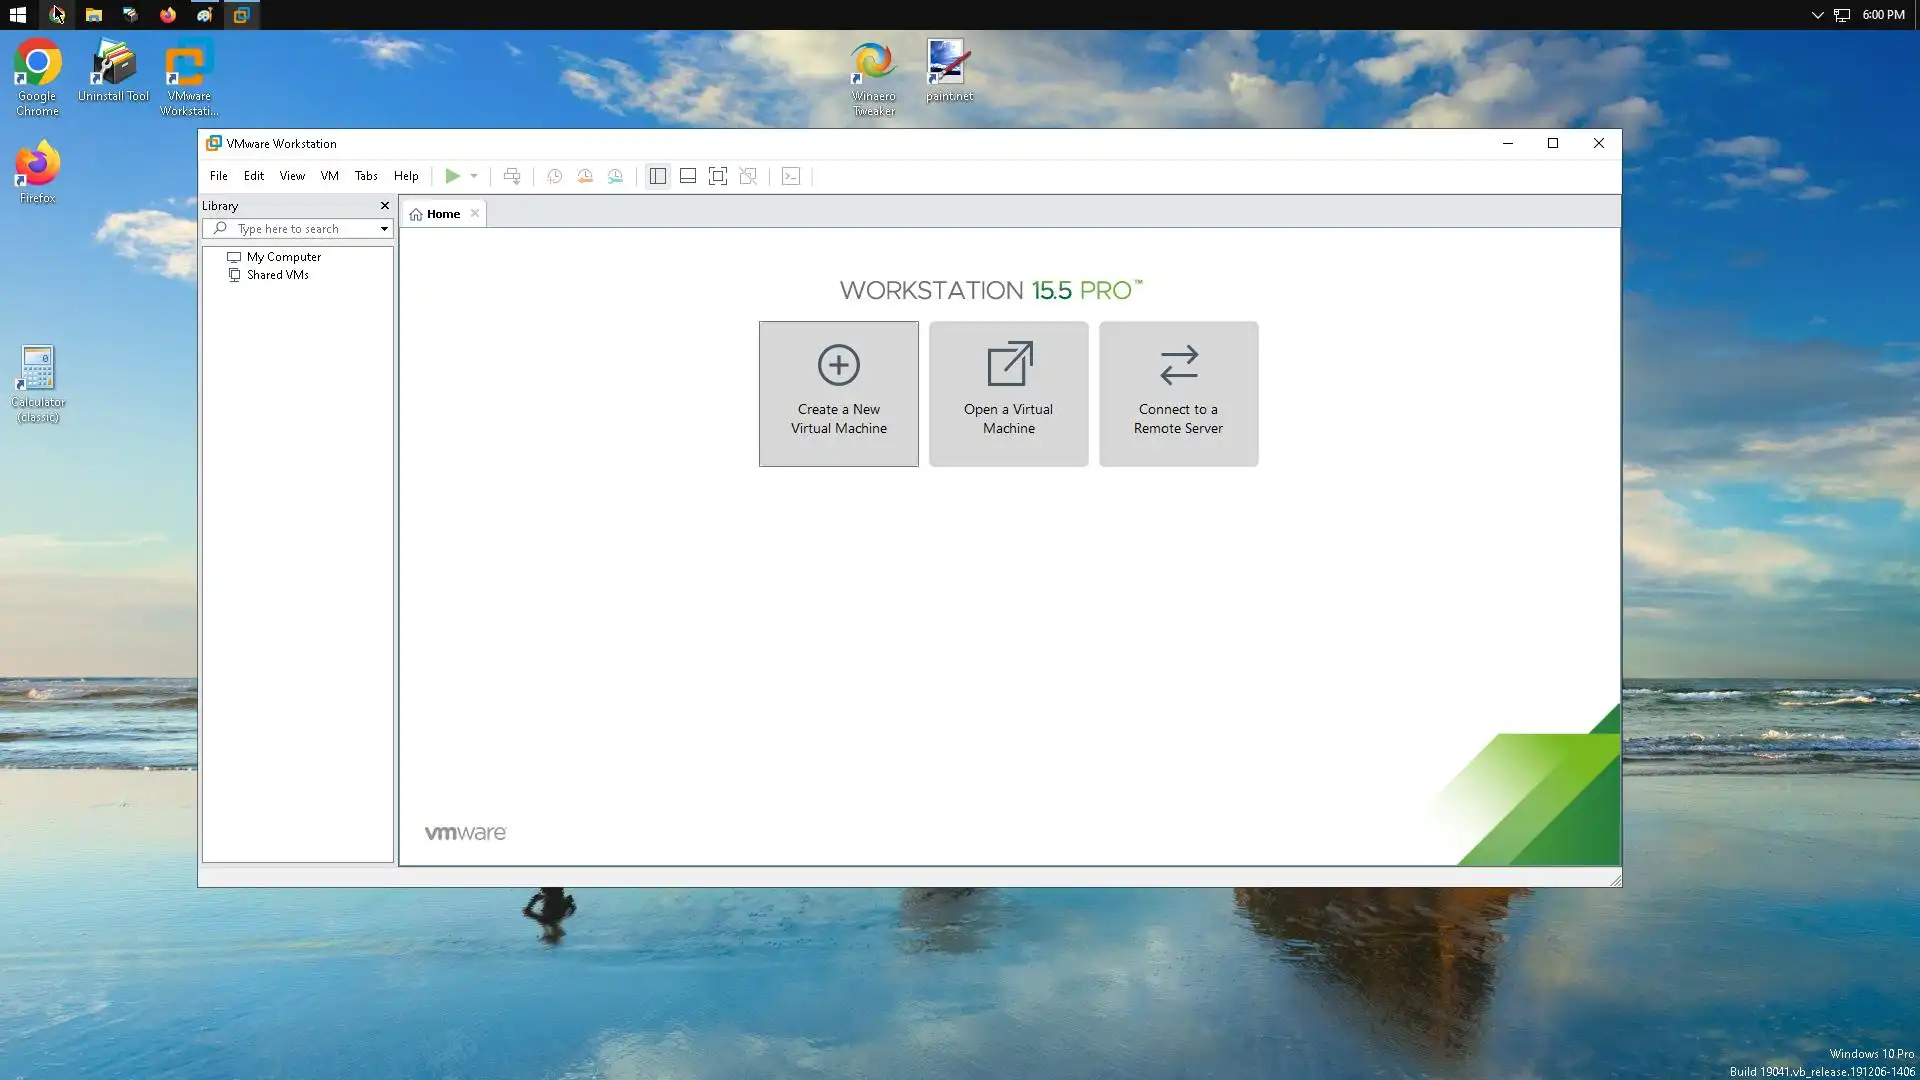Click the green power on play icon
Screen dimensions: 1920x1080
[x=452, y=176]
